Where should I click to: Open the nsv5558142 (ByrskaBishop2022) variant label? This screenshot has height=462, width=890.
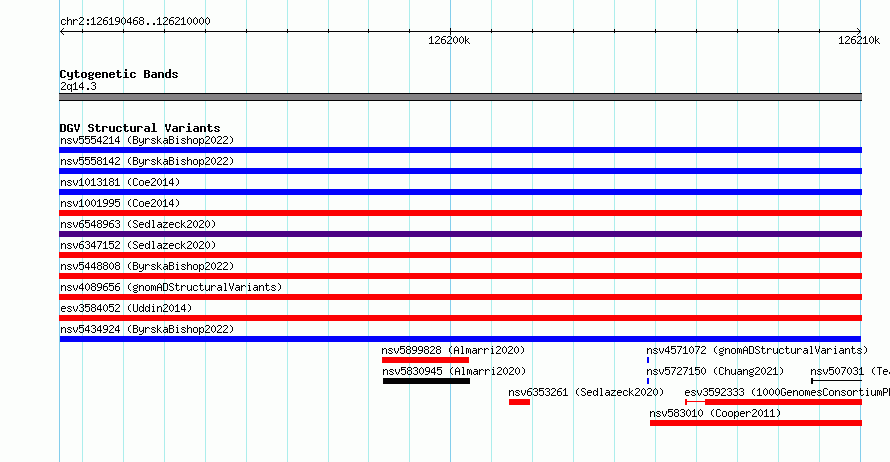147,161
